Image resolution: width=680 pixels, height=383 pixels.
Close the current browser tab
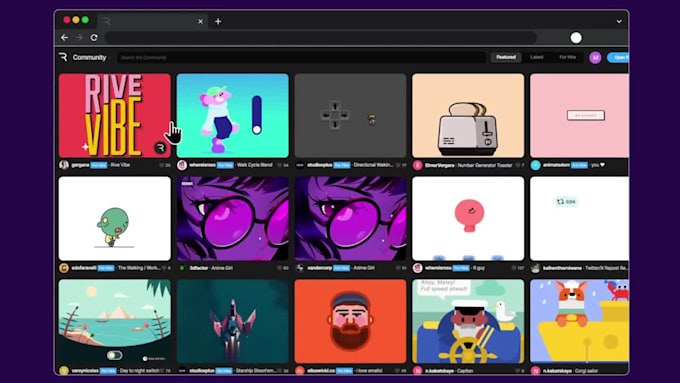200,21
